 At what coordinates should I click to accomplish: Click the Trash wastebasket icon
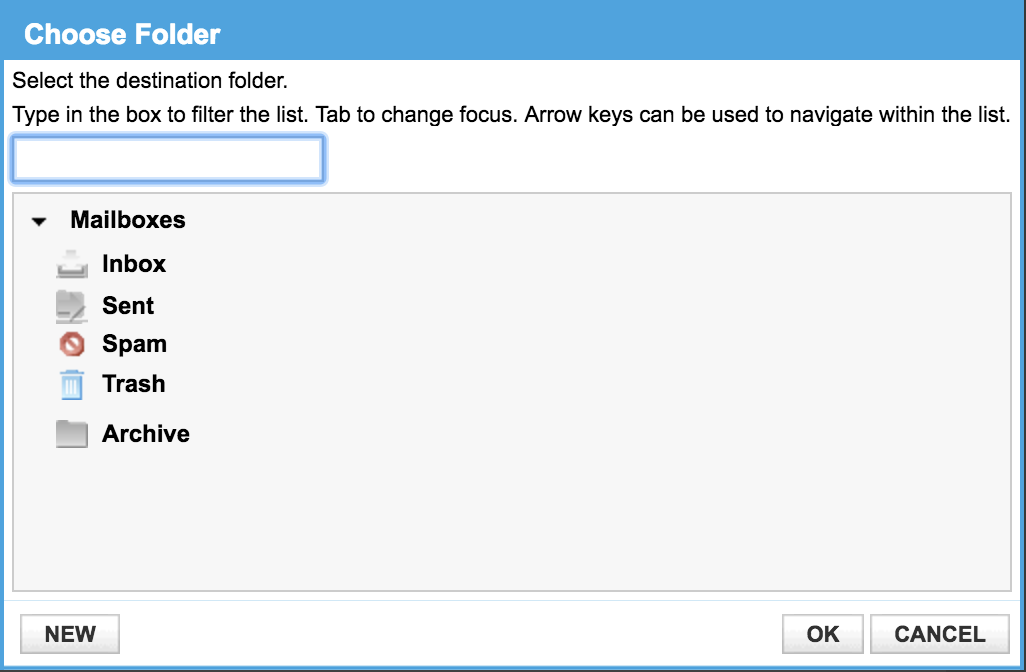[70, 384]
